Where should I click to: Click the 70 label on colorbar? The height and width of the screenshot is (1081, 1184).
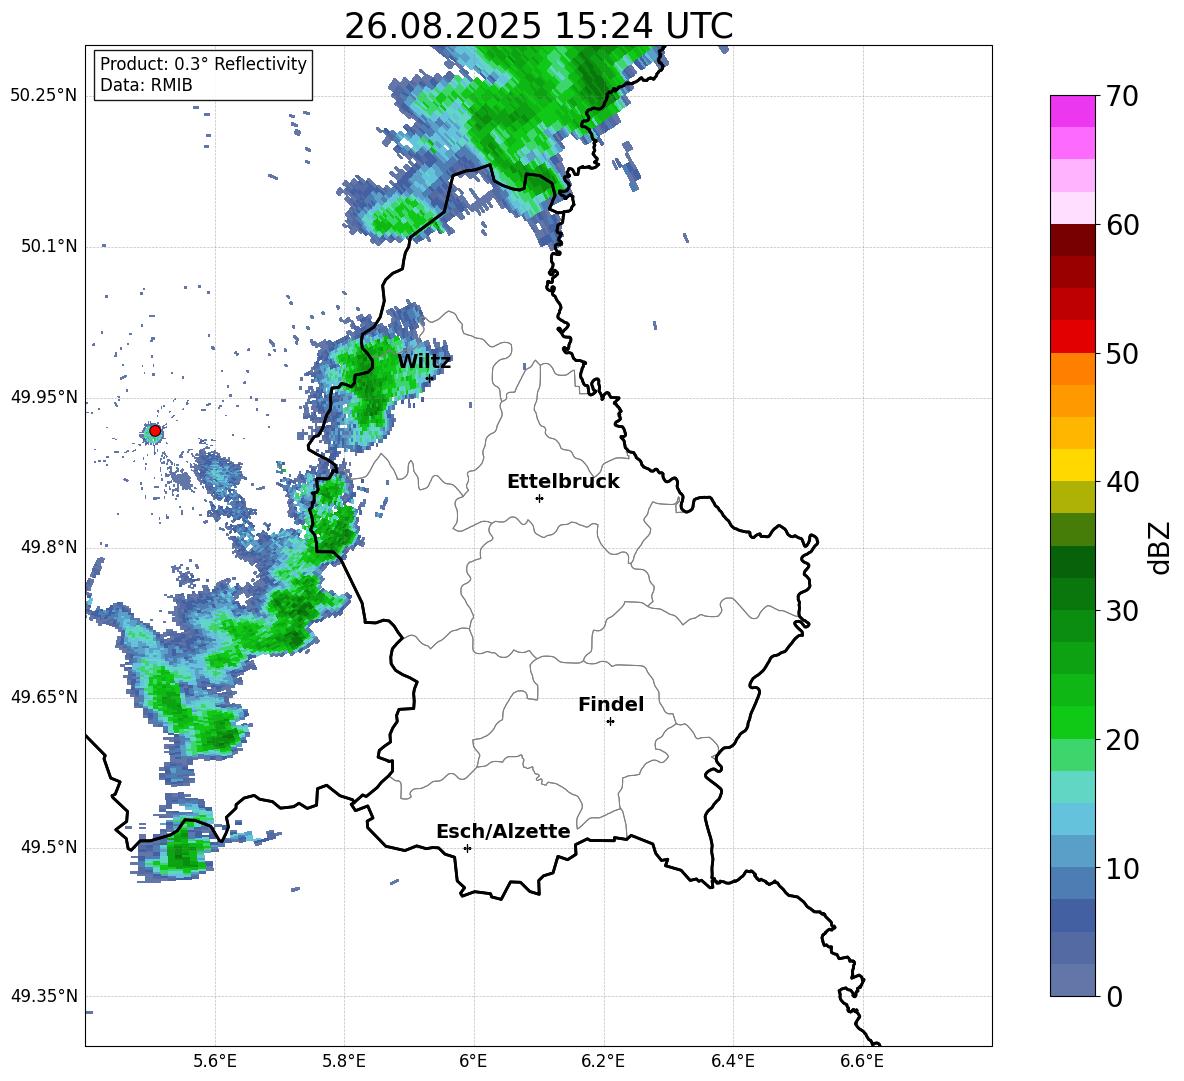1122,96
